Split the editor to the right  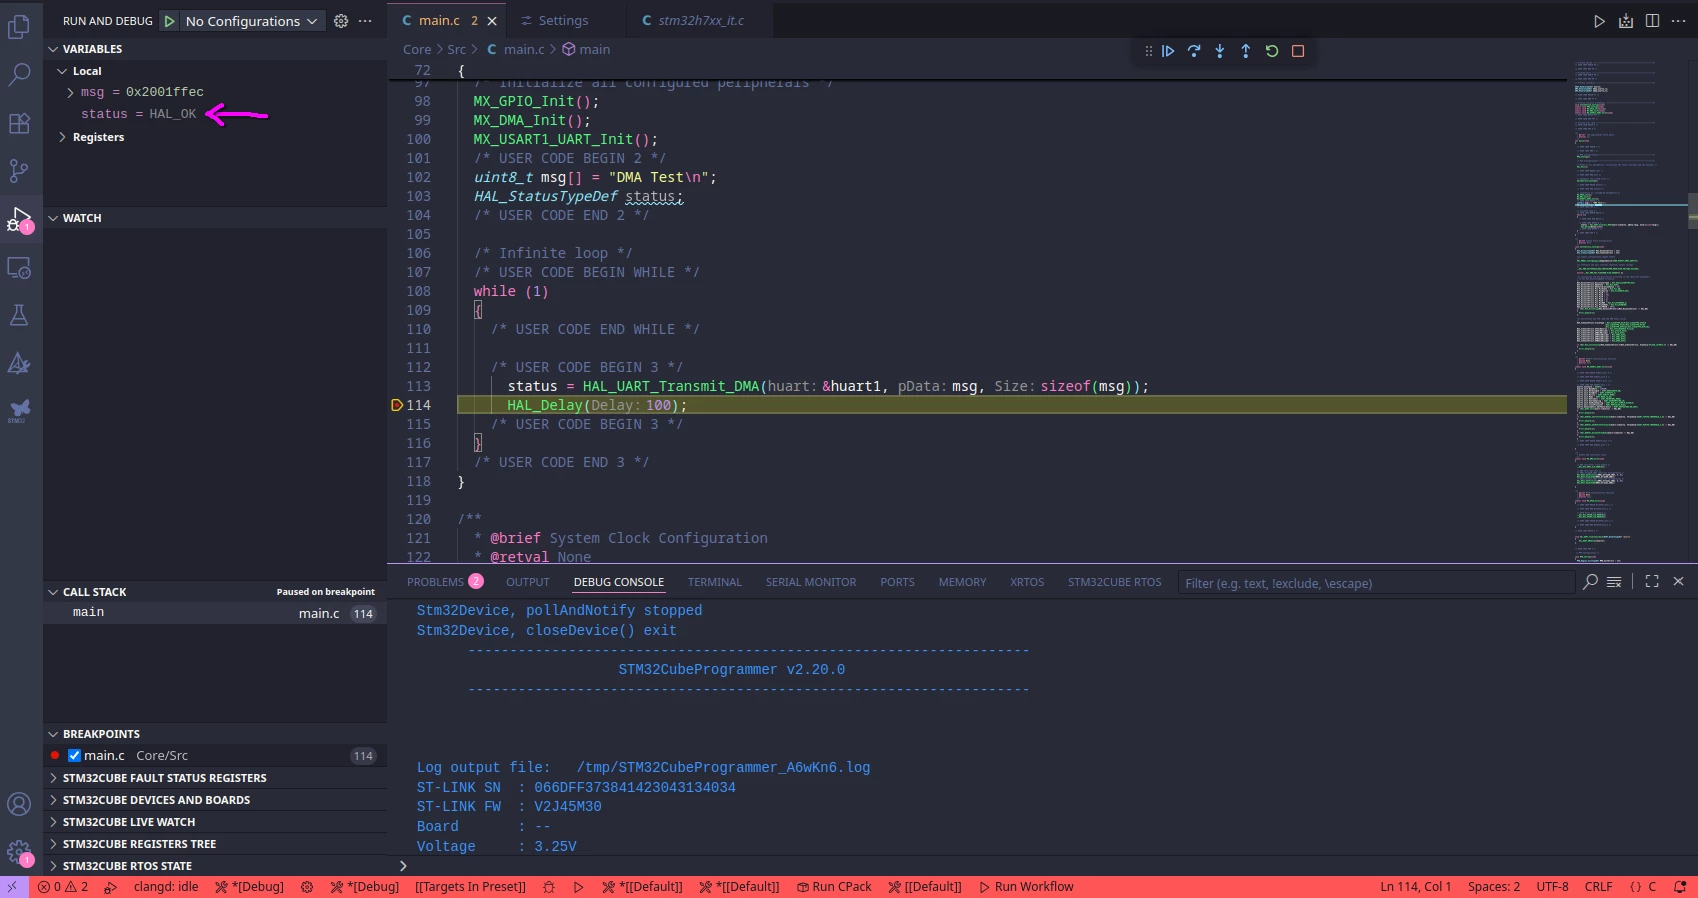(1652, 21)
